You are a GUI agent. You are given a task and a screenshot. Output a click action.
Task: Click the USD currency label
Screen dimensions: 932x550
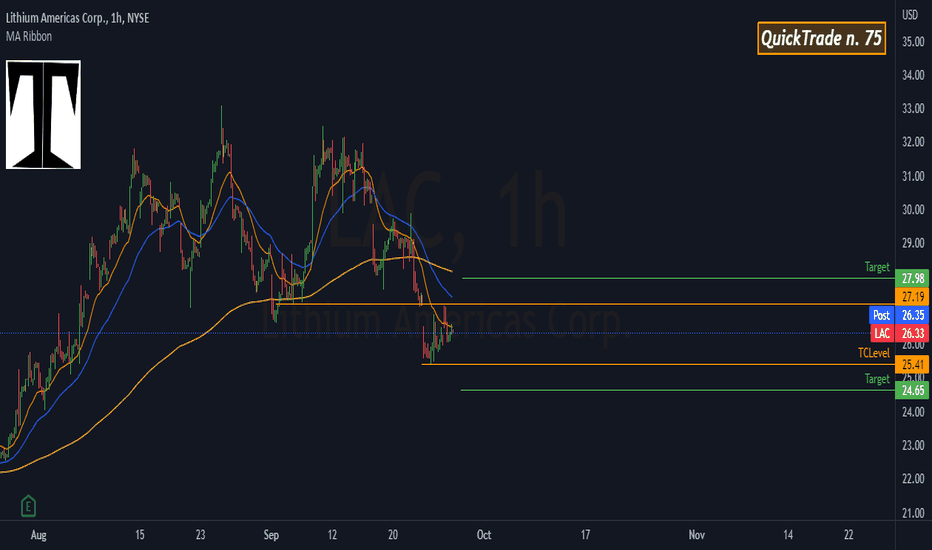[910, 15]
